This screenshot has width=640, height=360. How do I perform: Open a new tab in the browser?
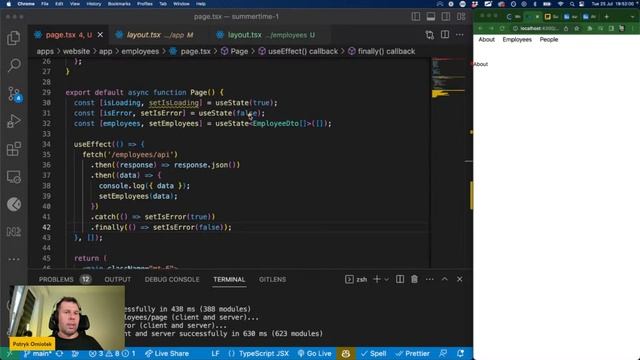tap(607, 17)
